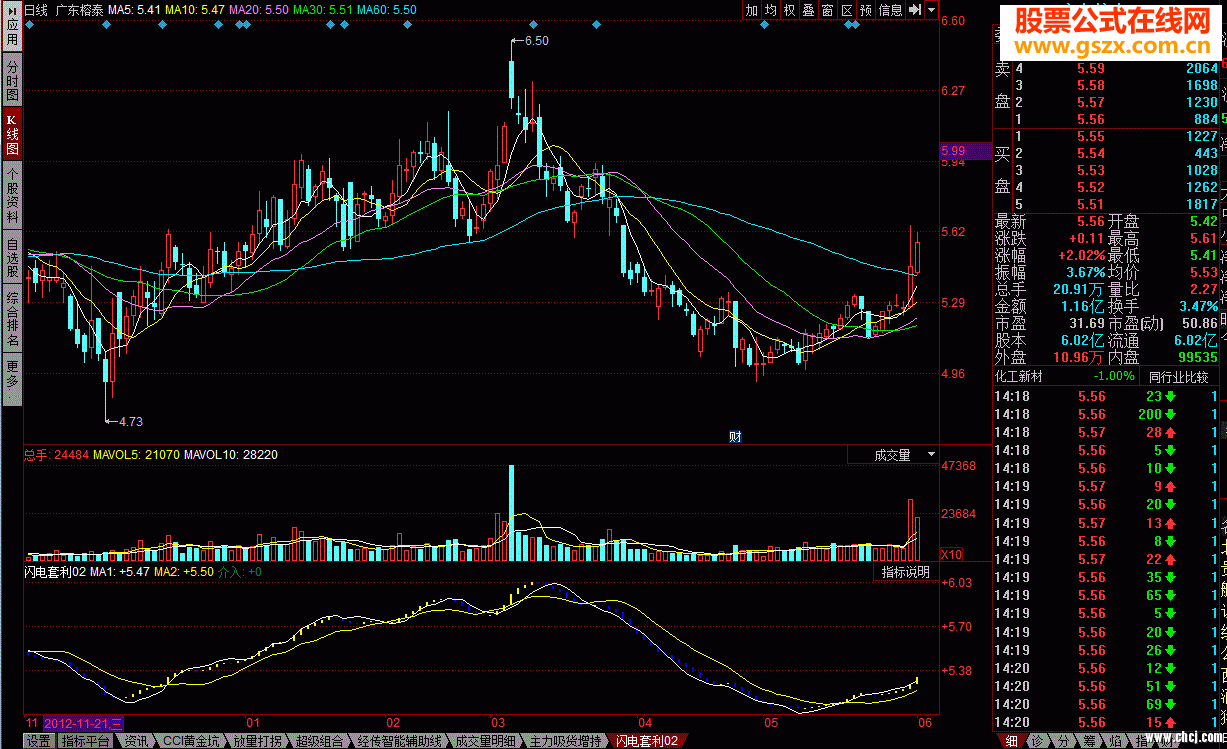Select the 成交量明细 indicator tab
The width and height of the screenshot is (1227, 749).
tap(485, 741)
